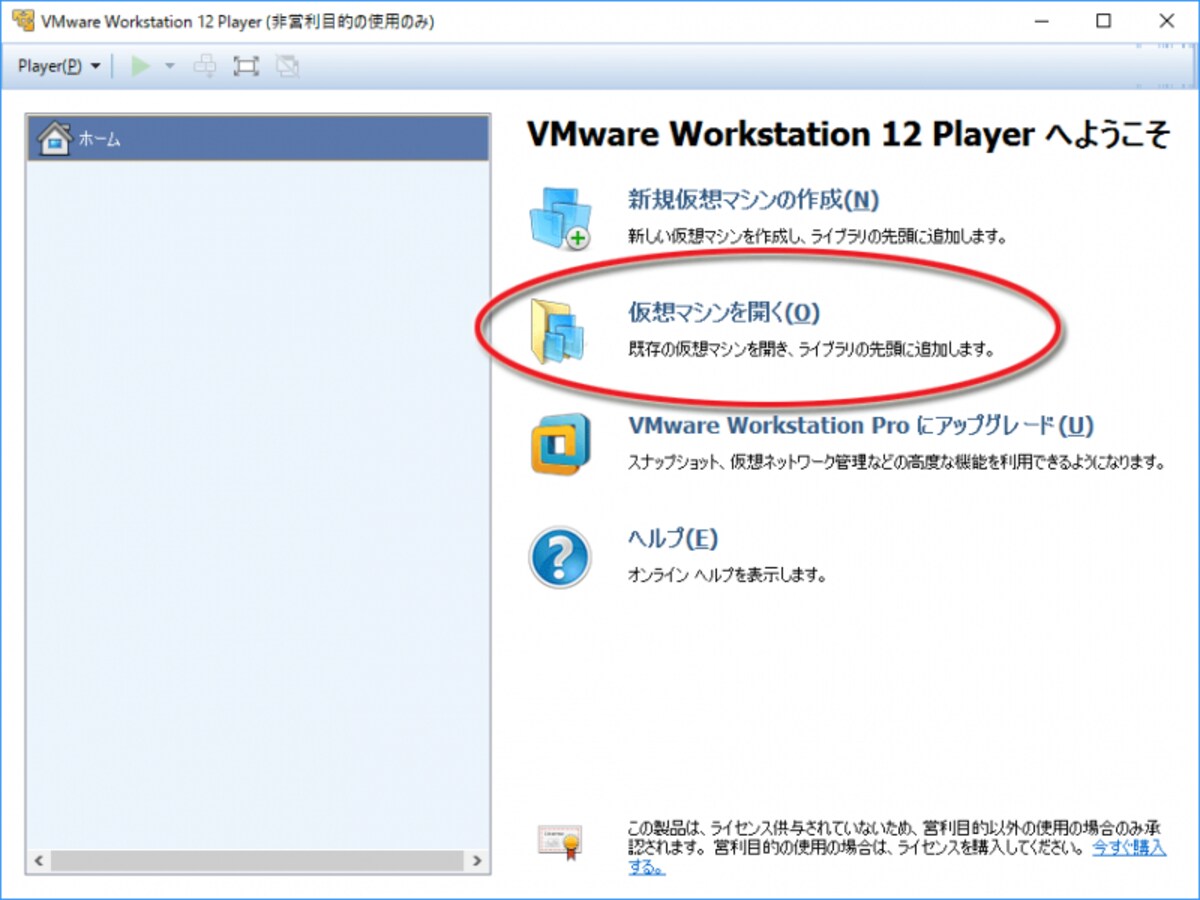The width and height of the screenshot is (1200, 900).
Task: Click the license certificate icon
Action: pos(559,842)
